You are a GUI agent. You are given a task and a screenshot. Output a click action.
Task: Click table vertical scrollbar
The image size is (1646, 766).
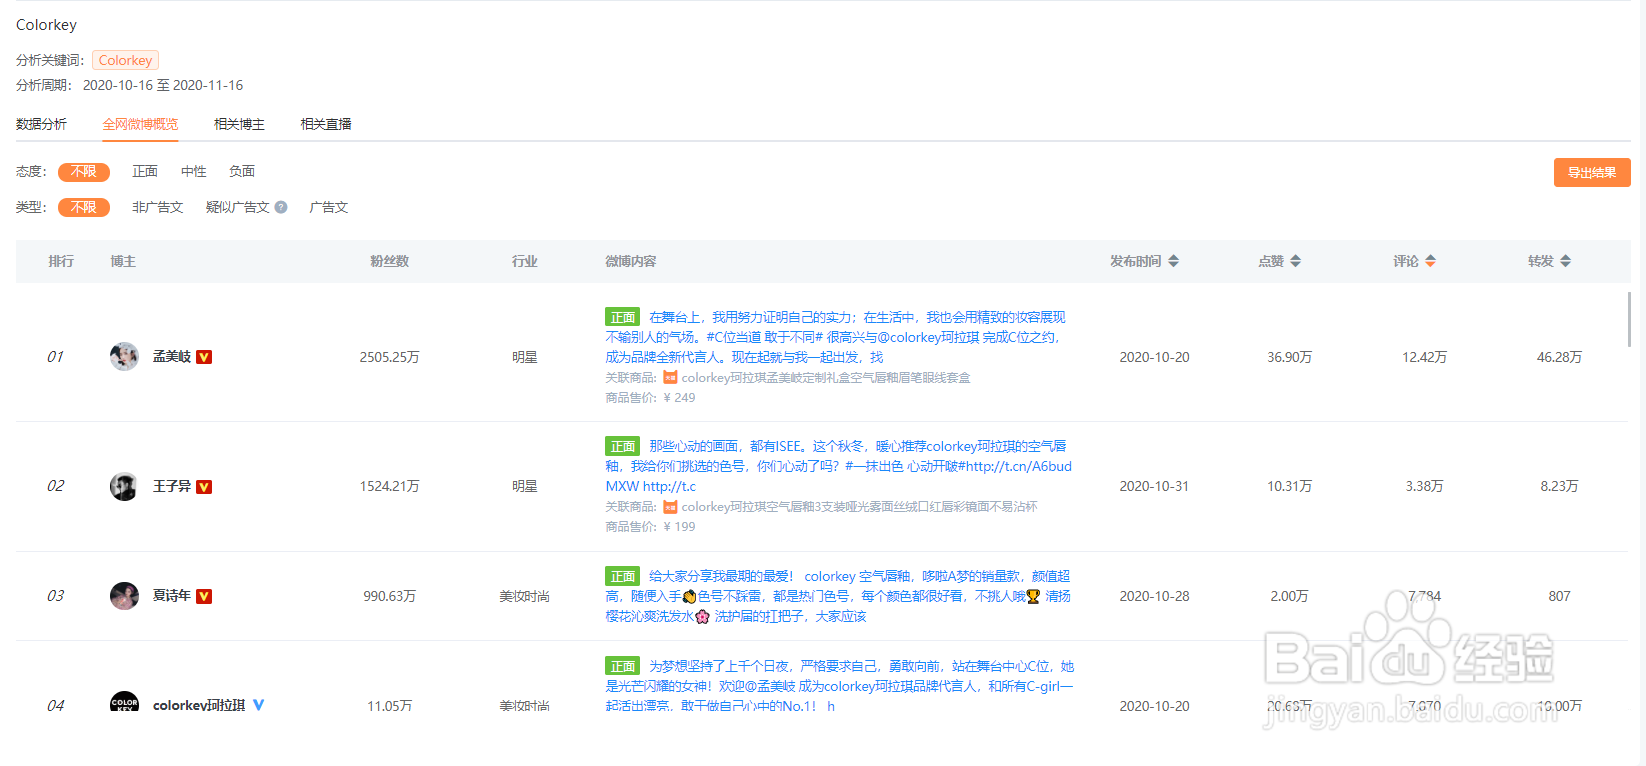click(x=1629, y=319)
